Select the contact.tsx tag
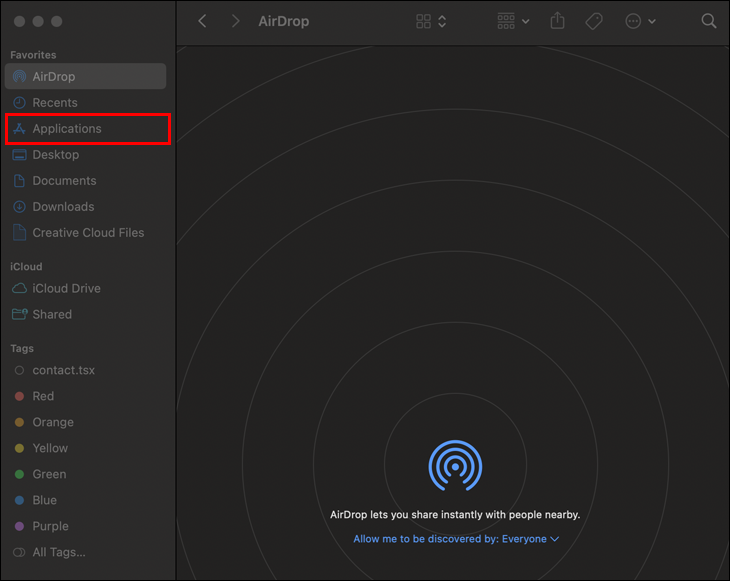The height and width of the screenshot is (581, 730). coord(85,370)
